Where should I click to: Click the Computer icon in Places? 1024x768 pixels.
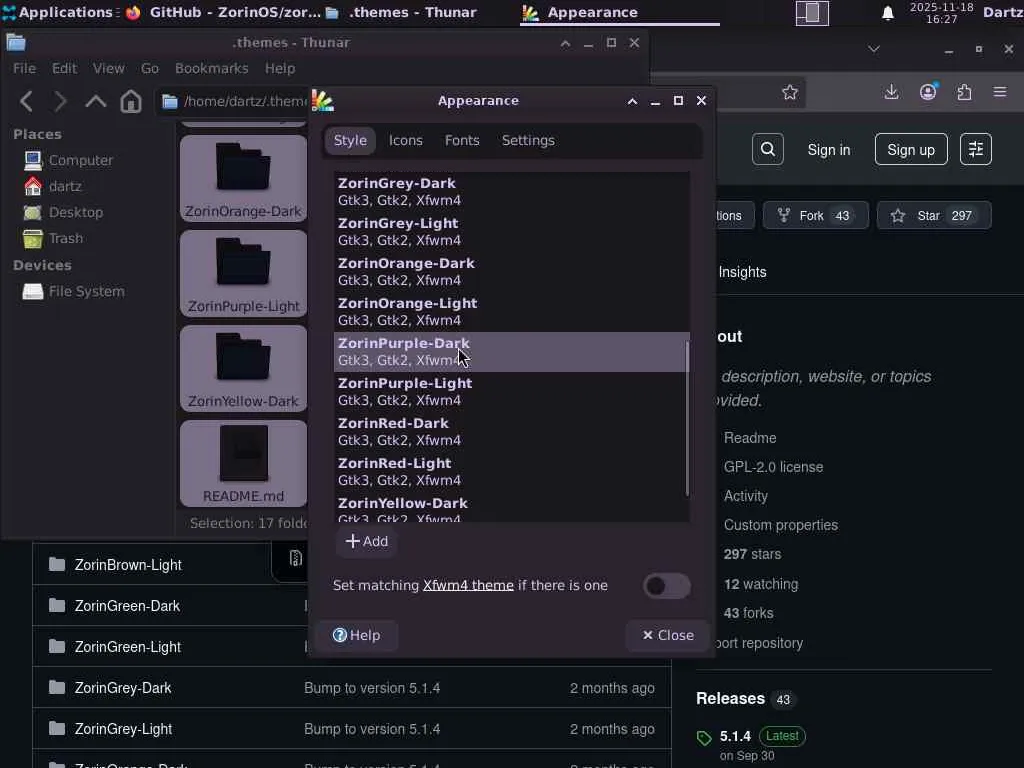coord(33,160)
